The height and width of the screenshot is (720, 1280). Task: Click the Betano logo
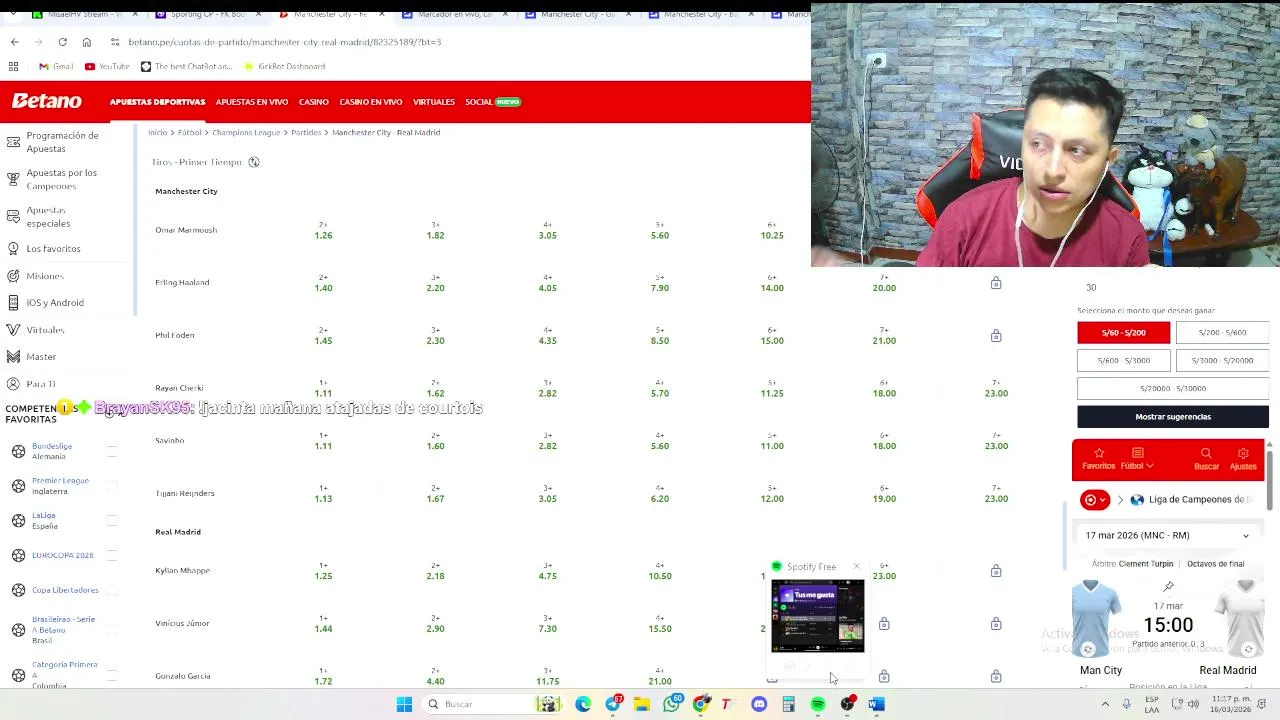pos(46,101)
